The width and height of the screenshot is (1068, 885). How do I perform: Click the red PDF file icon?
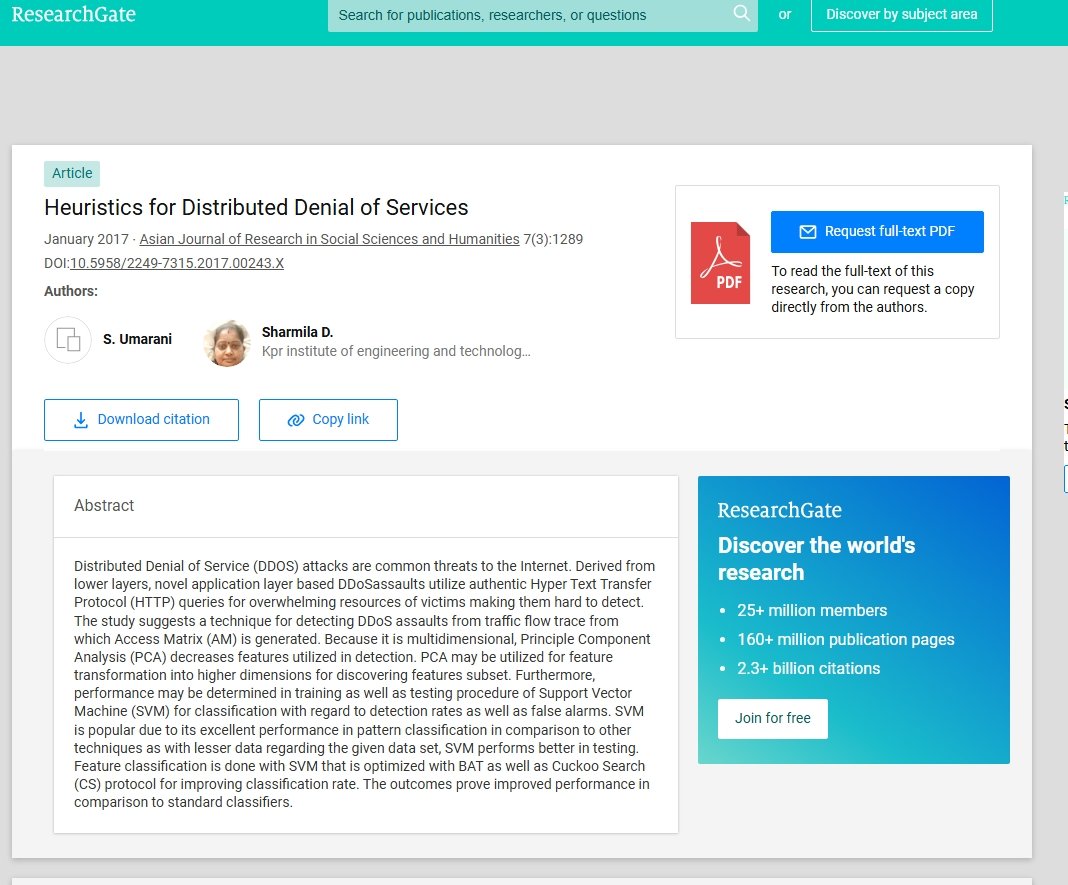coord(720,263)
